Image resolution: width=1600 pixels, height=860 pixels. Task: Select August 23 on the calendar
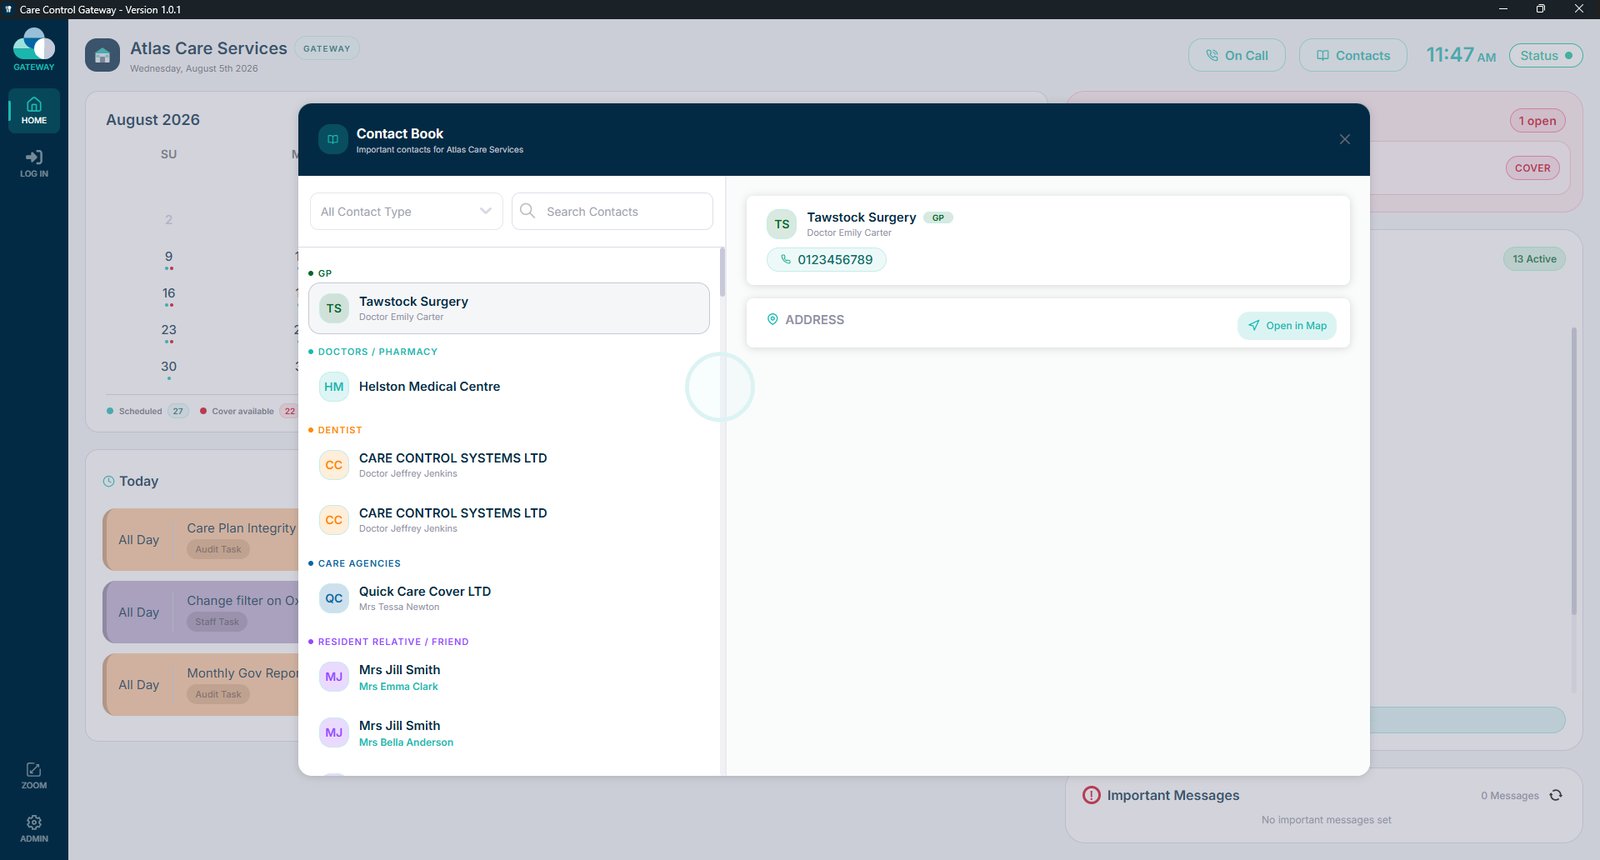pyautogui.click(x=169, y=332)
